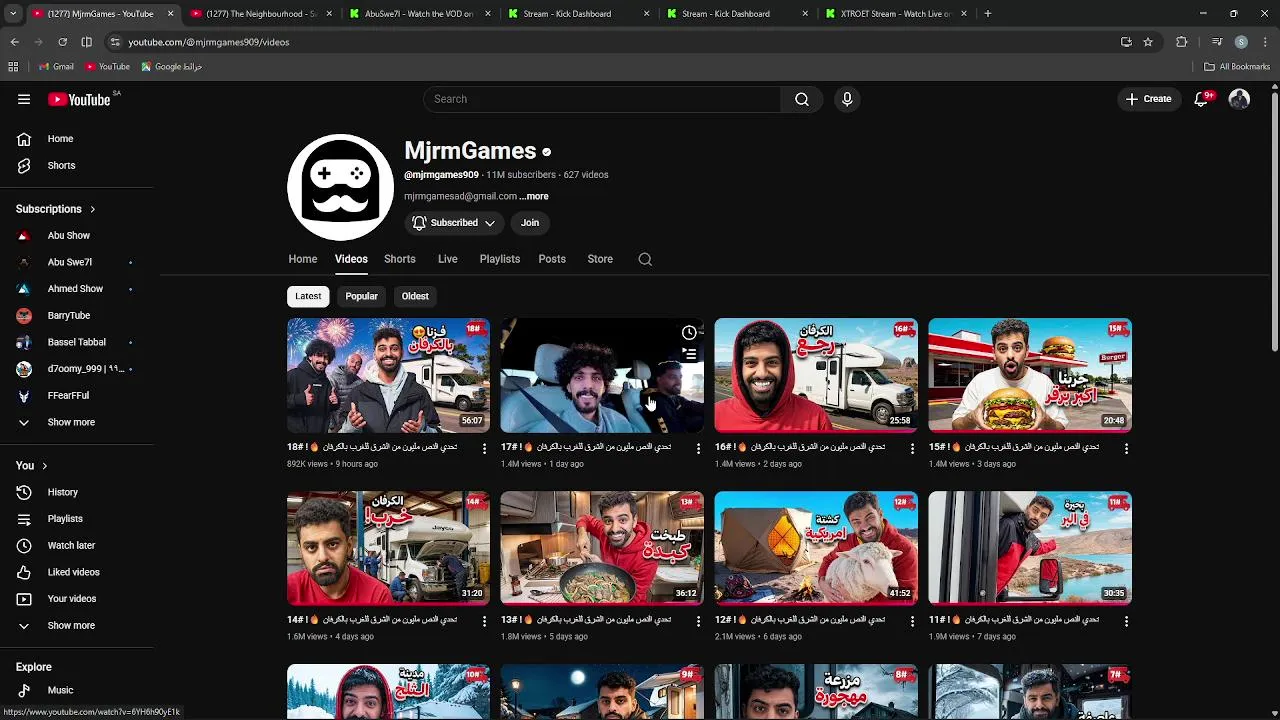Viewport: 1280px width, 720px height.
Task: Open more options for video #13
Action: (698, 622)
